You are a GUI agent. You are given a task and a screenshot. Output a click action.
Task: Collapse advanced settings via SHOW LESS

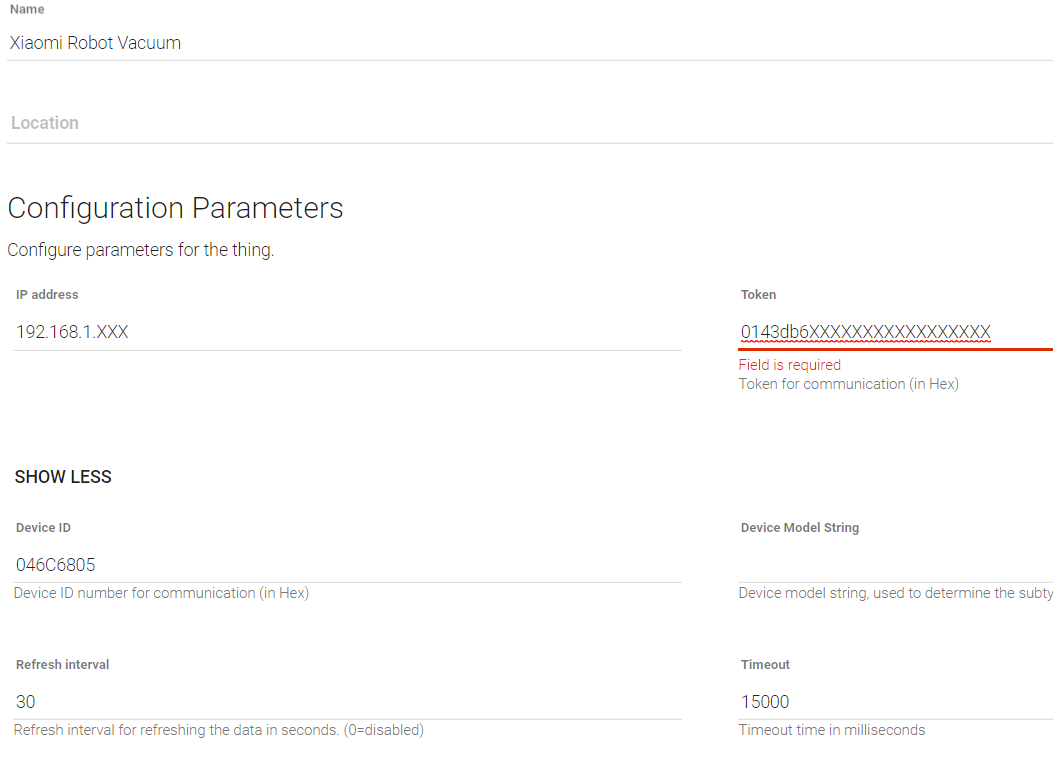point(63,477)
